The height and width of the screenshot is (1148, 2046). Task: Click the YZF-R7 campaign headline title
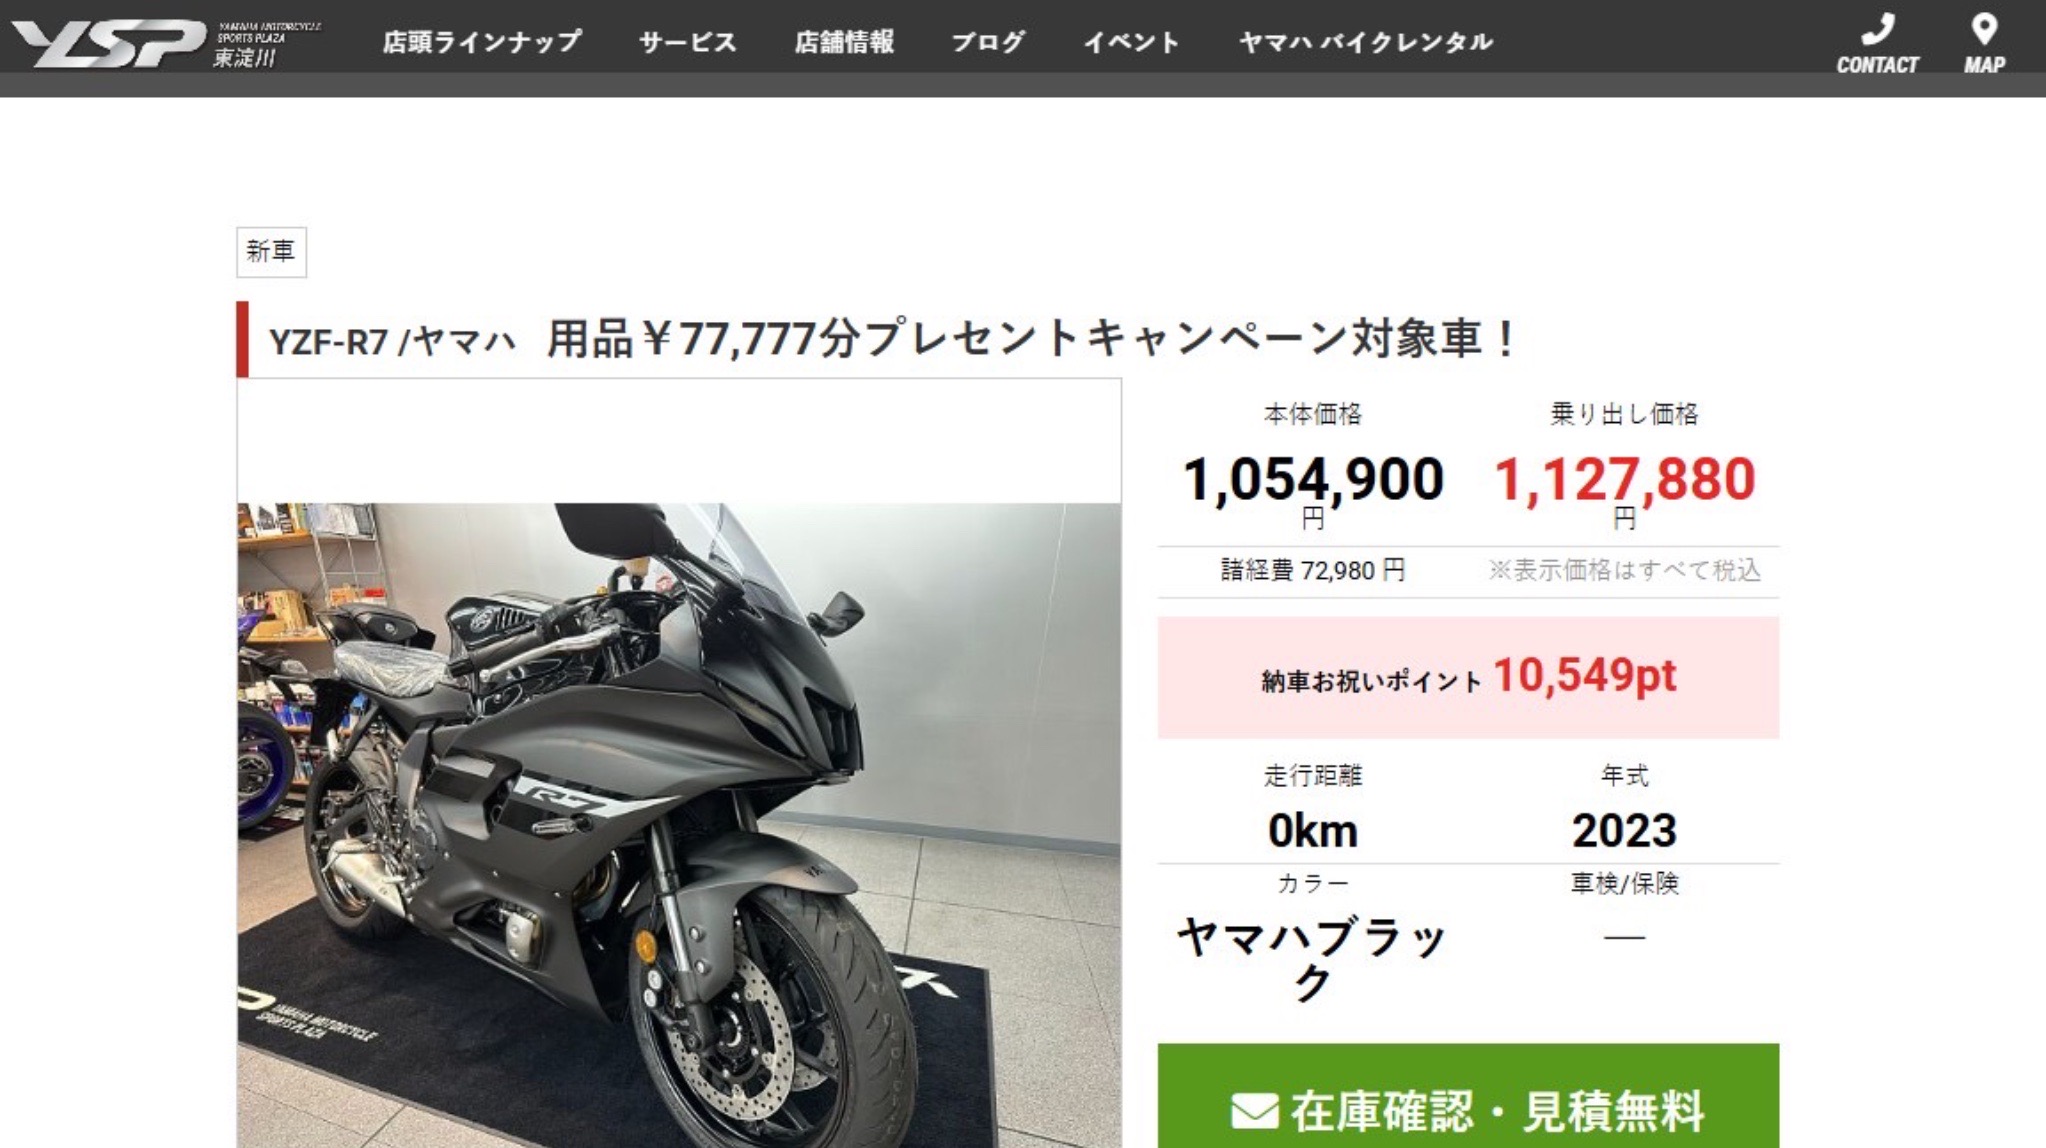(893, 339)
